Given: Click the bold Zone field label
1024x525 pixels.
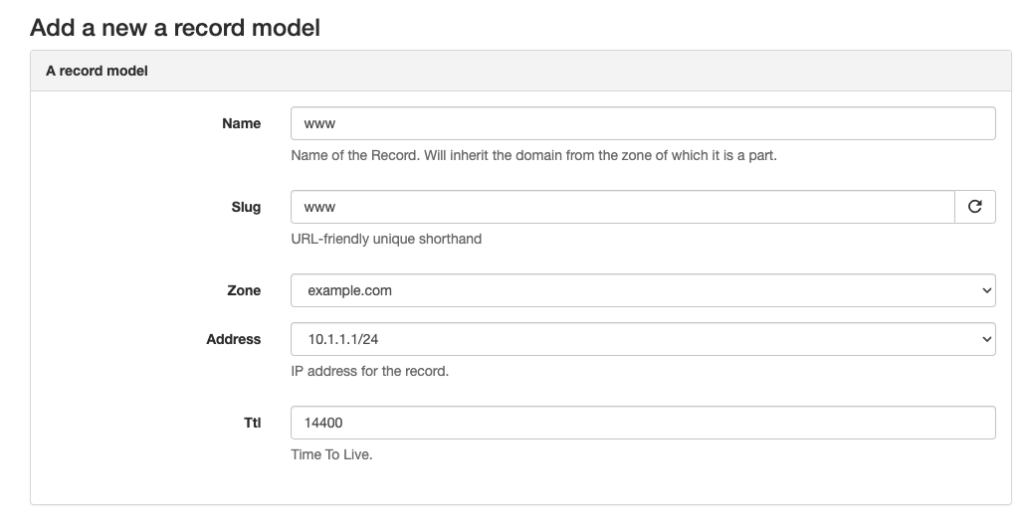Looking at the screenshot, I should tap(244, 291).
